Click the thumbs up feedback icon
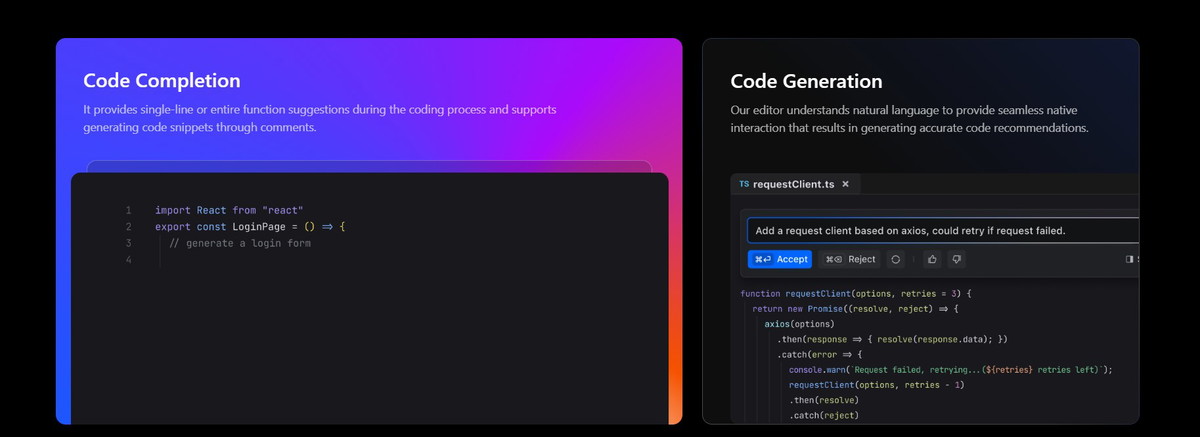Viewport: 1200px width, 437px height. (932, 259)
